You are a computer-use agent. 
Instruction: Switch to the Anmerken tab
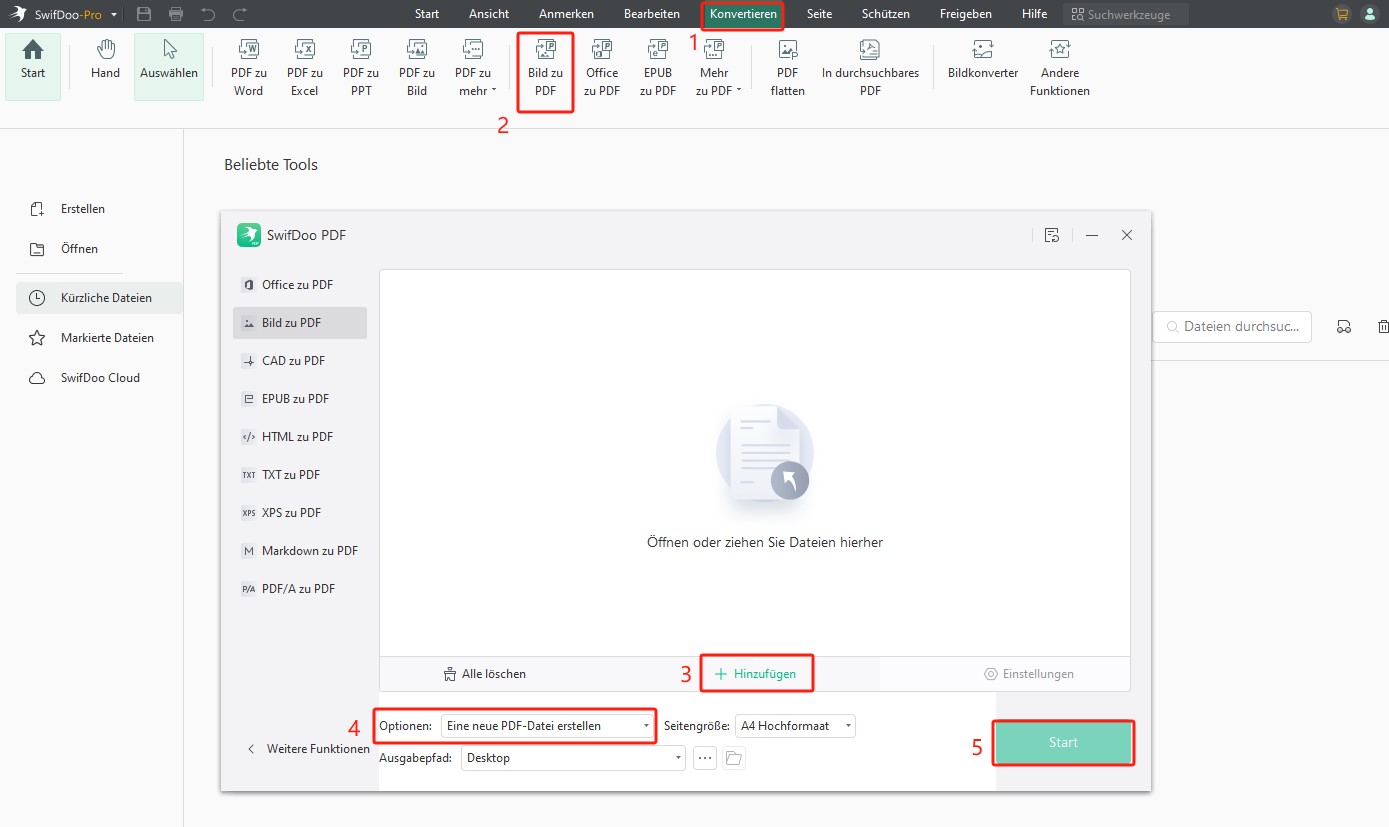566,14
